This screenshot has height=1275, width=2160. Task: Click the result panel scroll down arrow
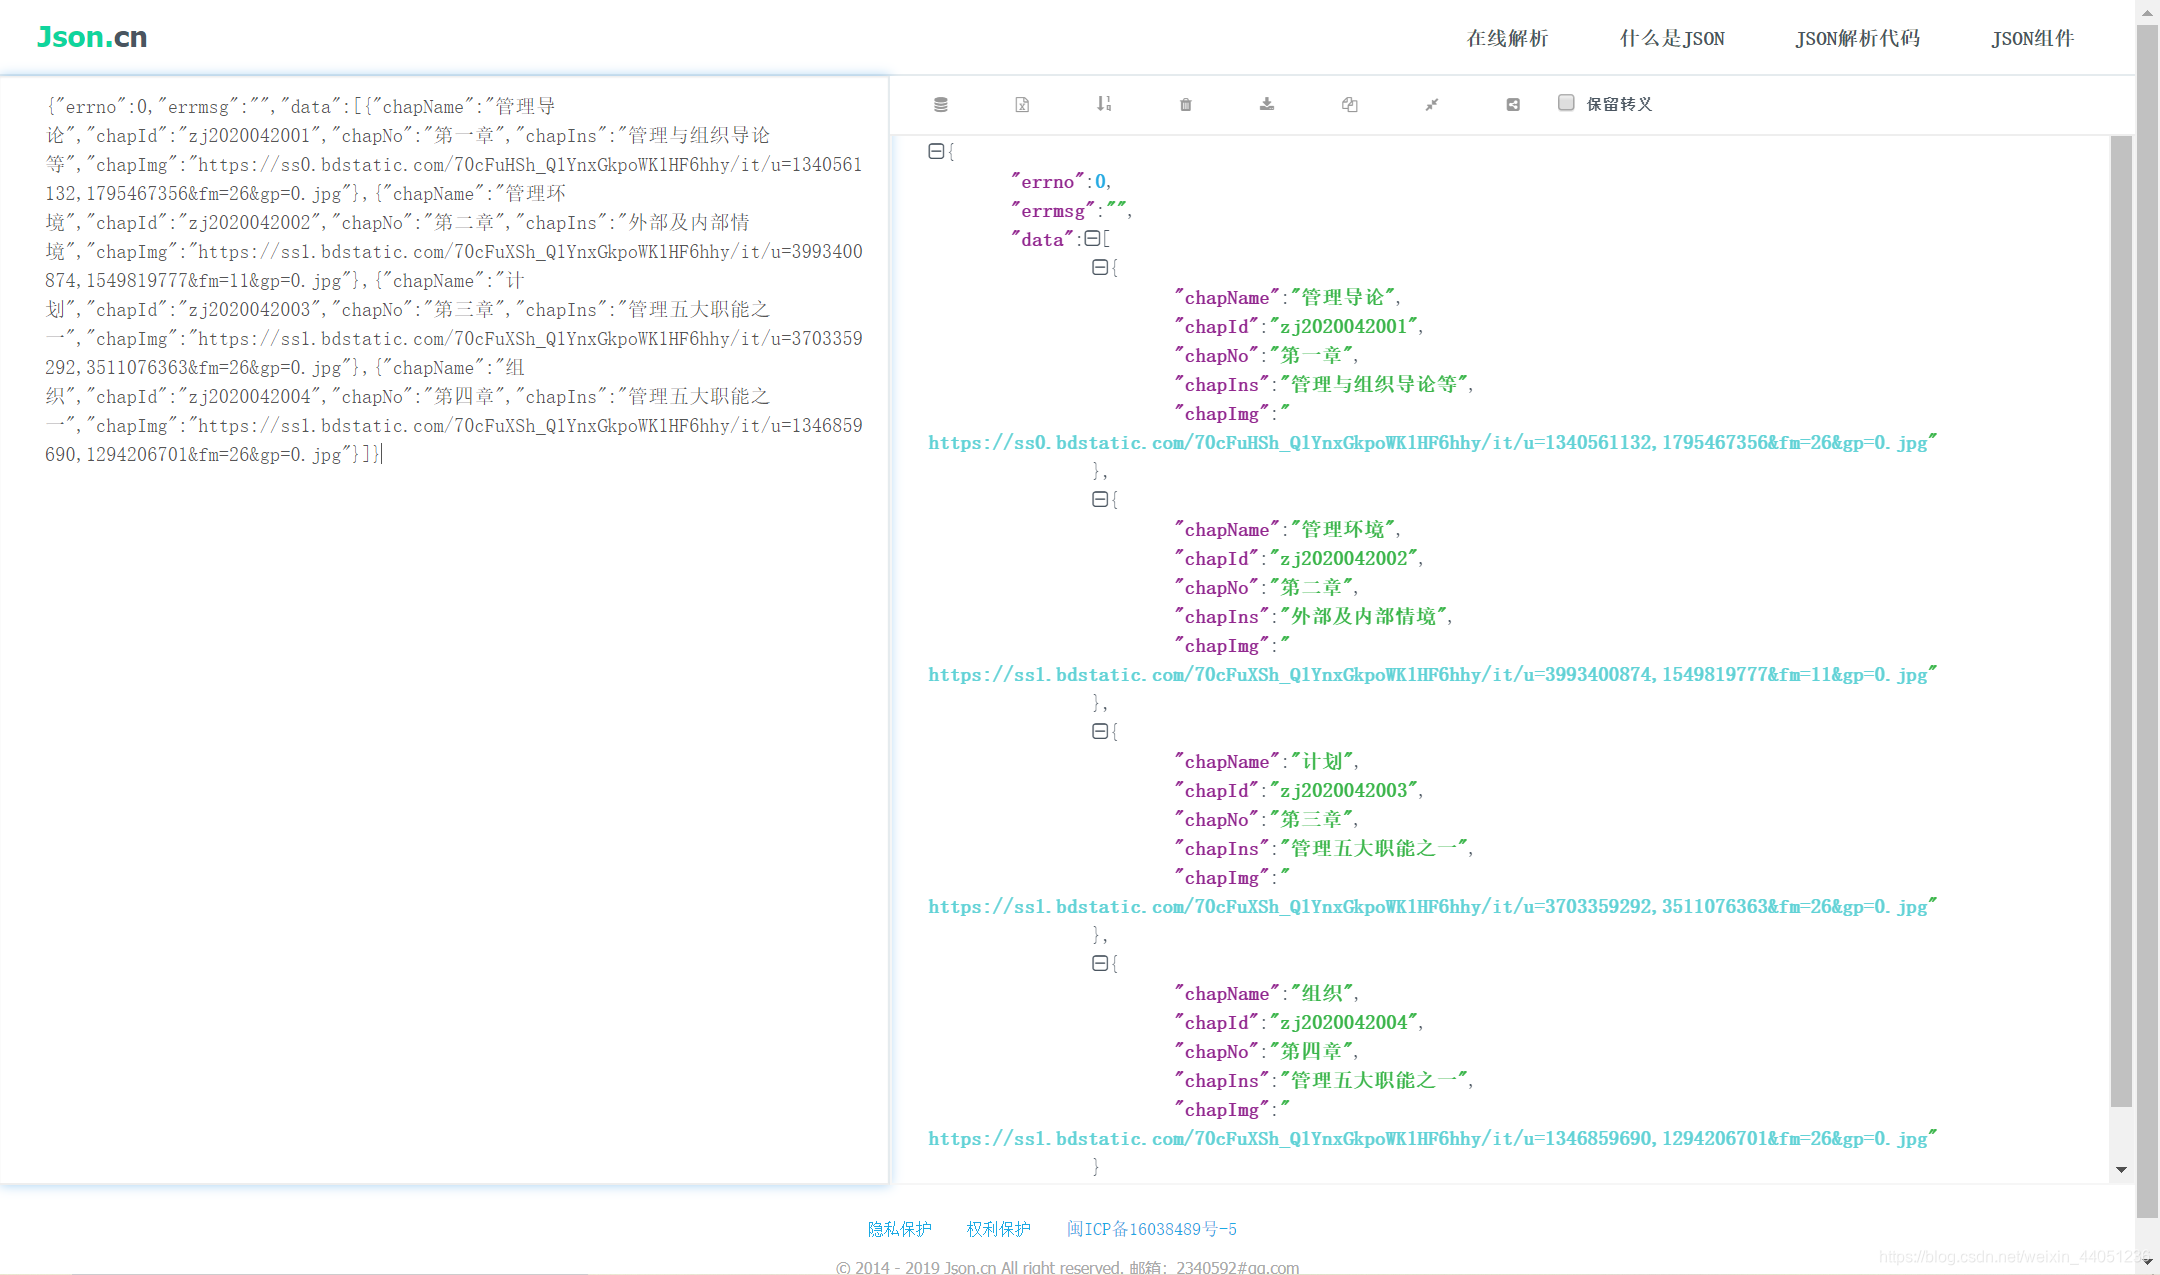(2121, 1170)
